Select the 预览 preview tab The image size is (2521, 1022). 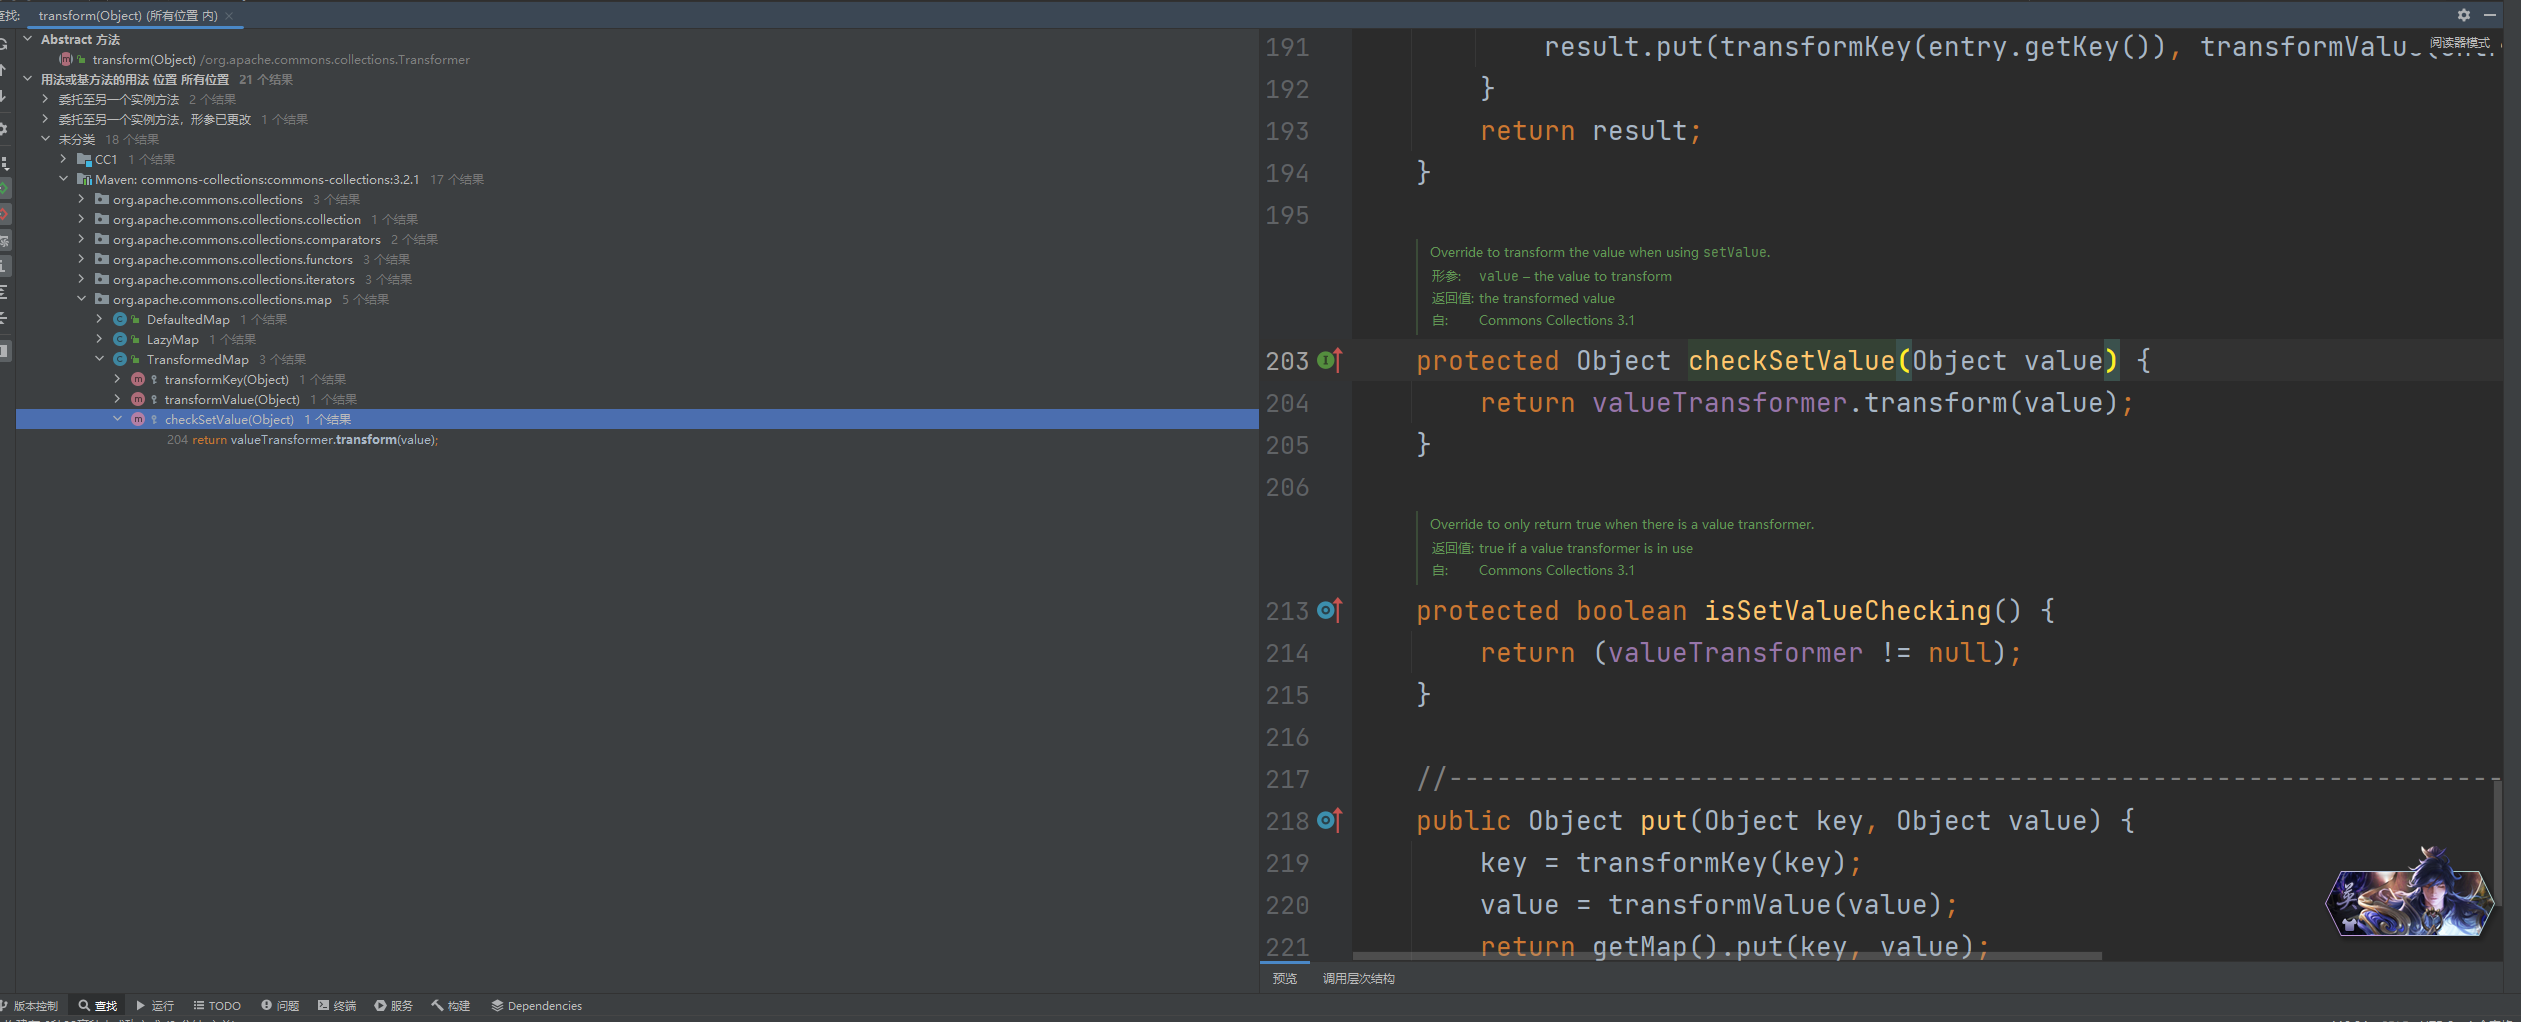coord(1284,978)
